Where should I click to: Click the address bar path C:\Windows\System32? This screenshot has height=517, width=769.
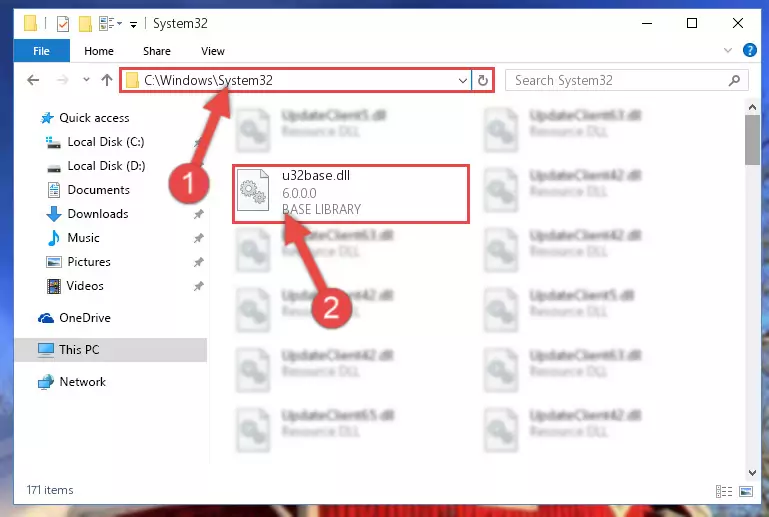point(208,80)
